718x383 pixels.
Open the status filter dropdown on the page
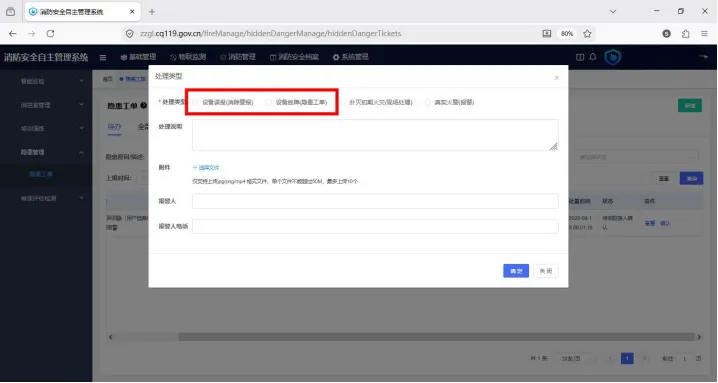tap(636, 157)
